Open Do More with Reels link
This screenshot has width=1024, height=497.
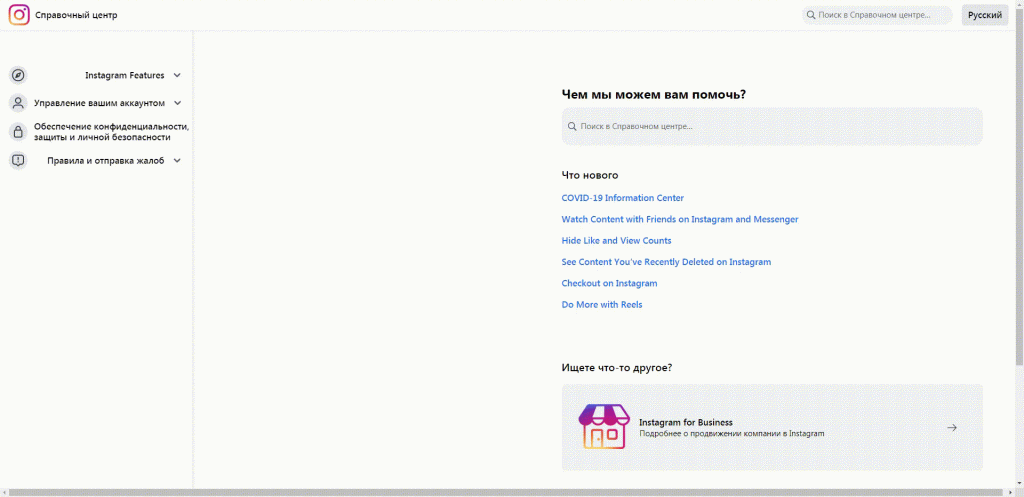[x=601, y=305]
